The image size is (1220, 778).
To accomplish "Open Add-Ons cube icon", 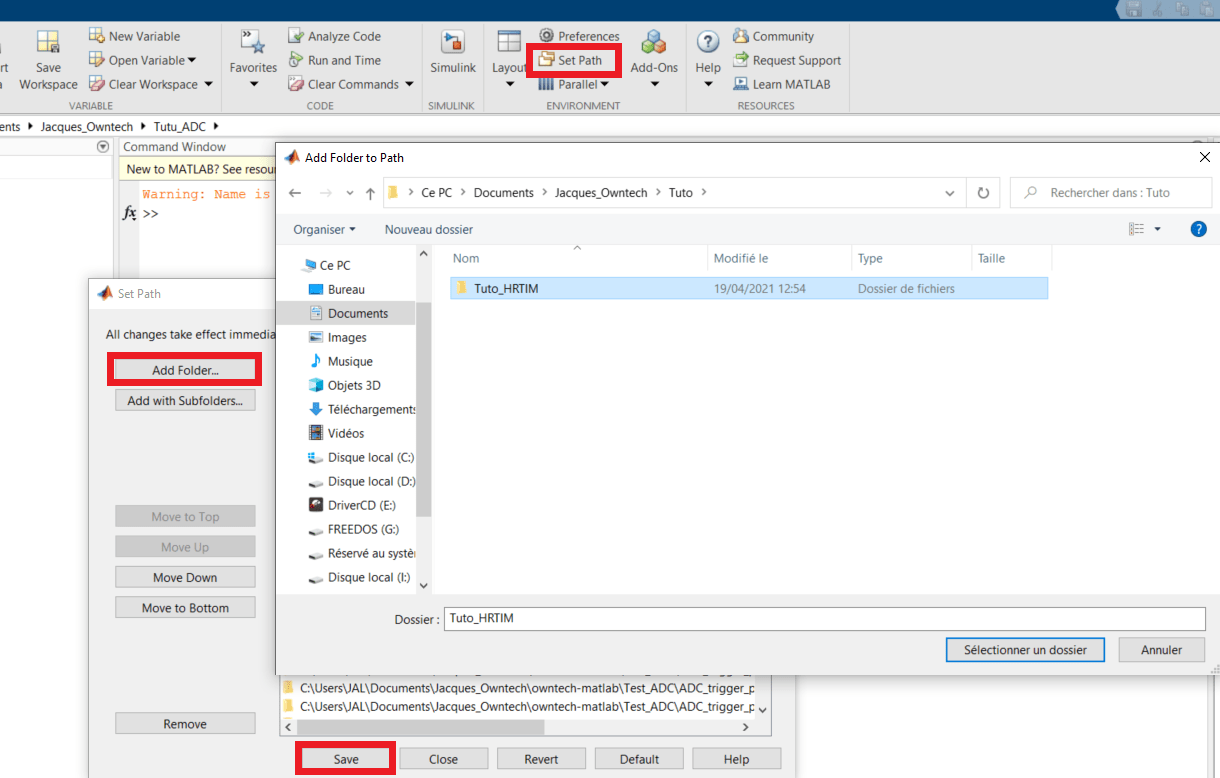I will coord(654,42).
